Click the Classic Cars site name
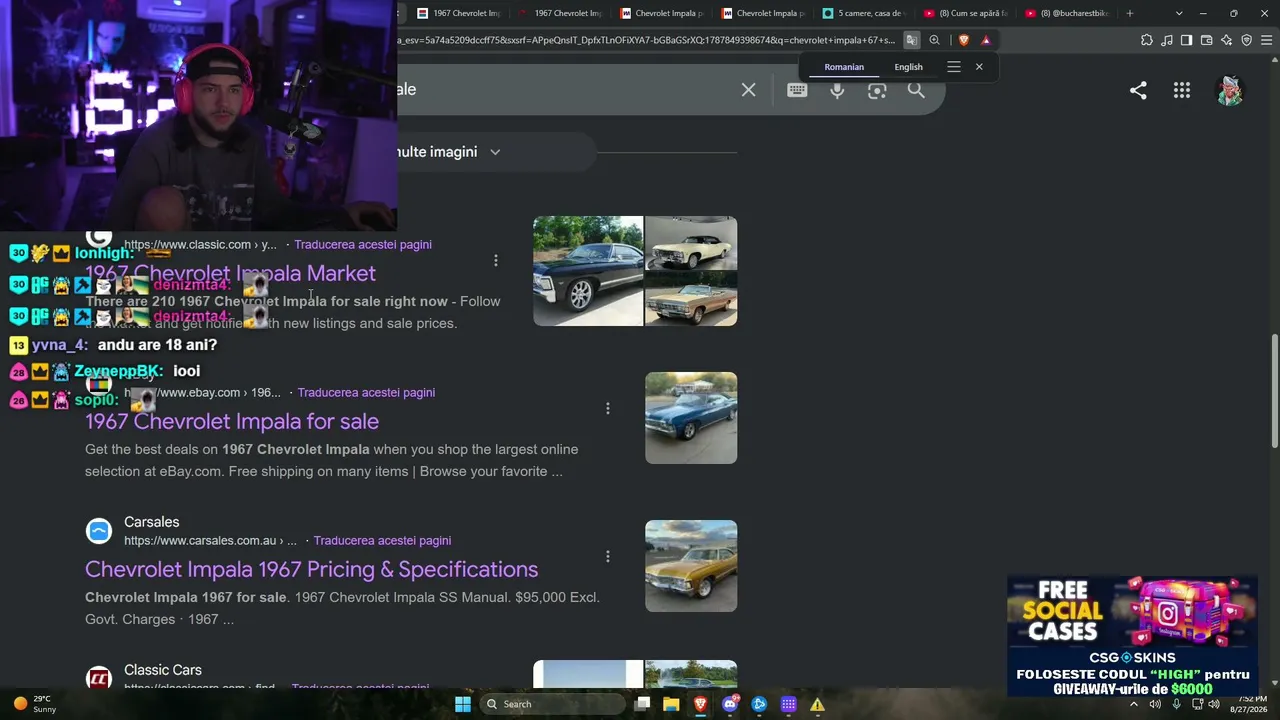Viewport: 1280px width, 720px height. click(x=163, y=670)
